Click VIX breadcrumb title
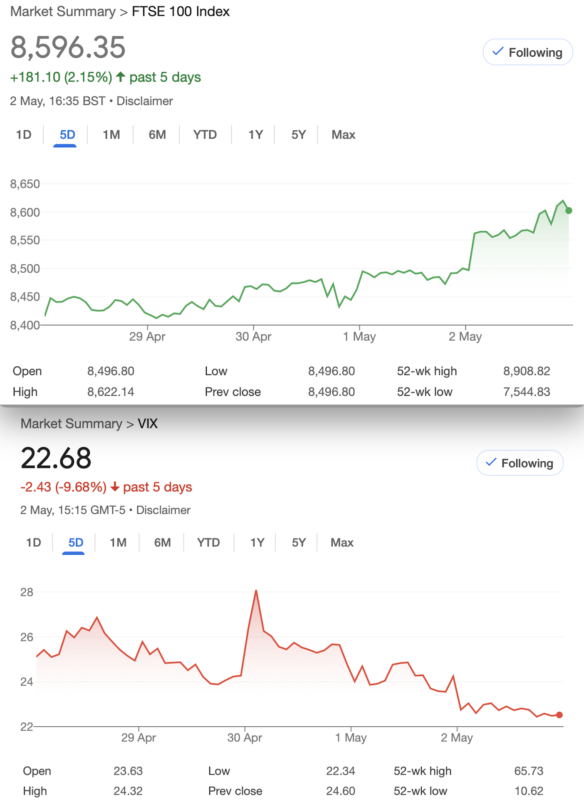 point(147,423)
